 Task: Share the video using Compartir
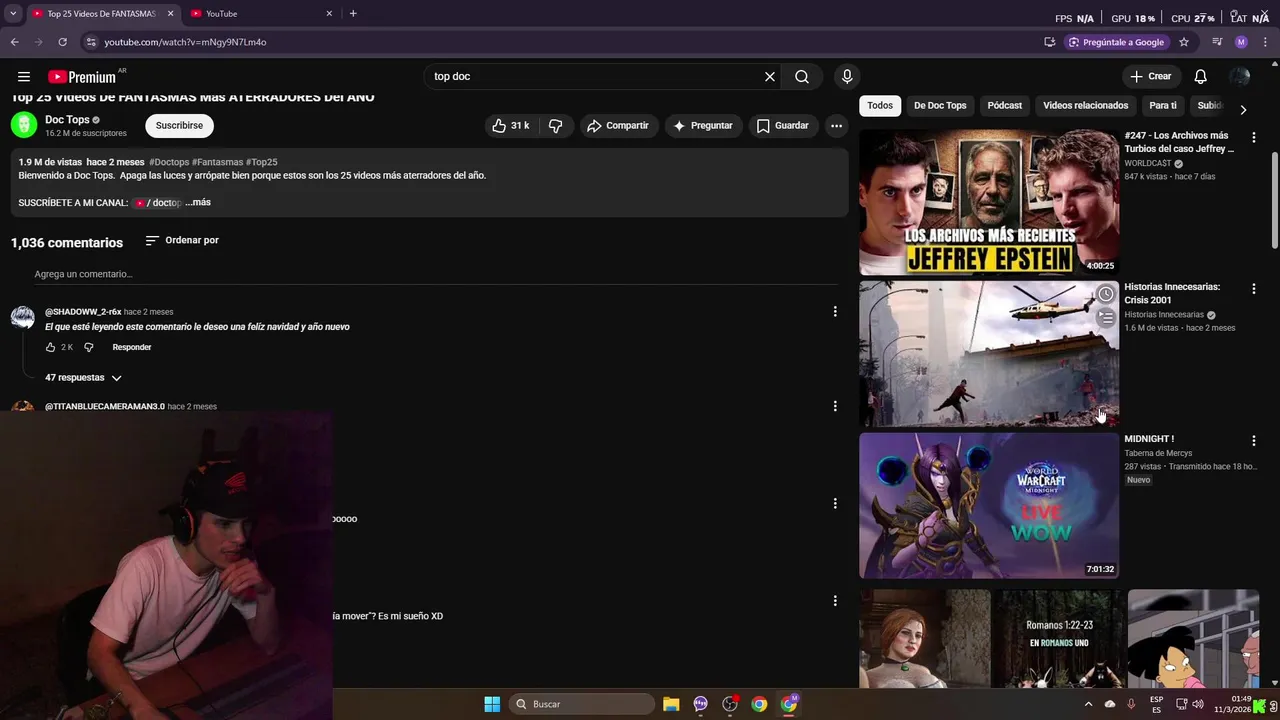tap(618, 126)
